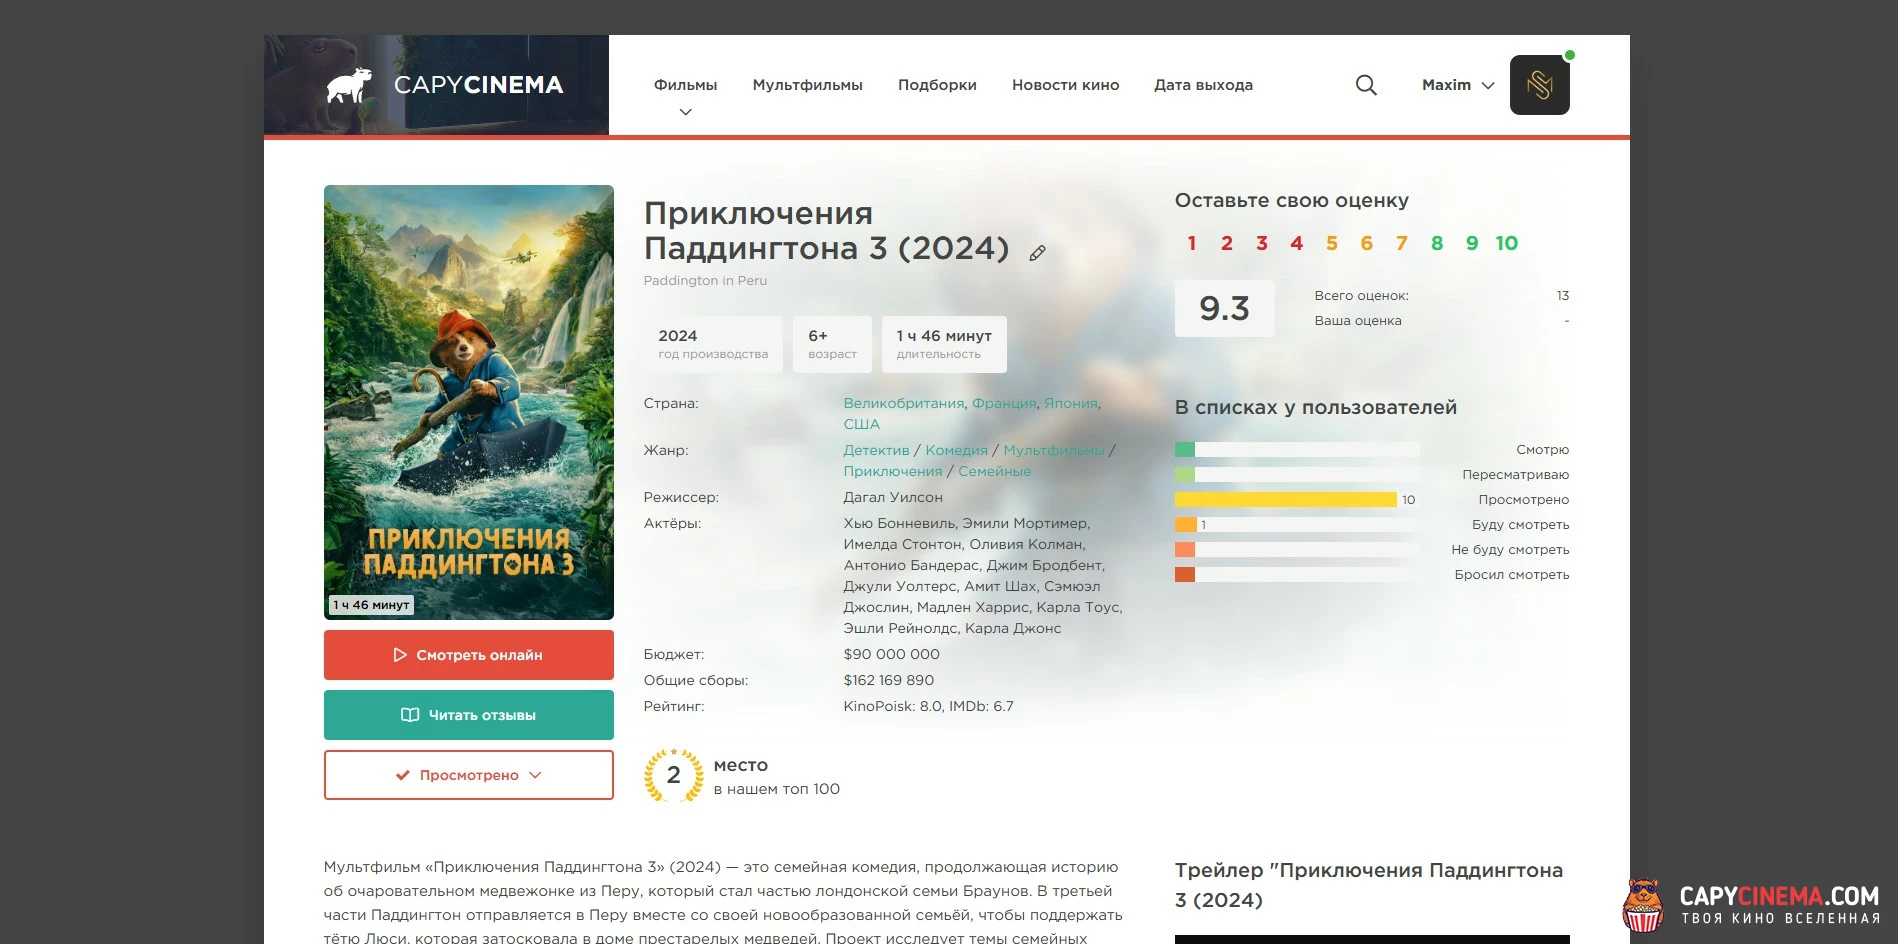Rate the movie 7
Image resolution: width=1898 pixels, height=944 pixels.
1402,243
